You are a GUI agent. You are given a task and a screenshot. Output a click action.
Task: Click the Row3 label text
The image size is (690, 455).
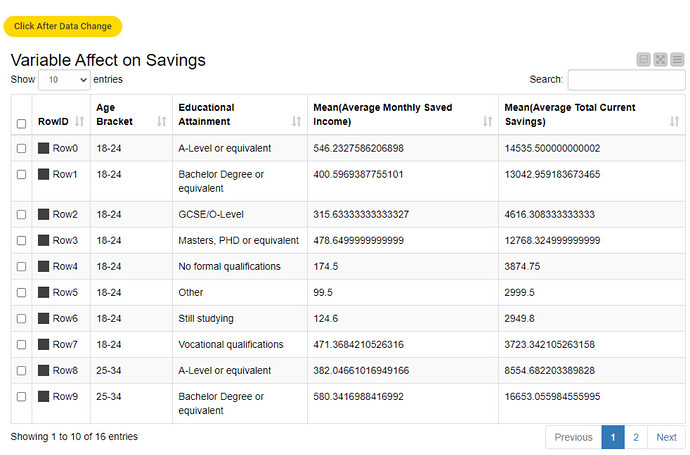[x=65, y=240]
